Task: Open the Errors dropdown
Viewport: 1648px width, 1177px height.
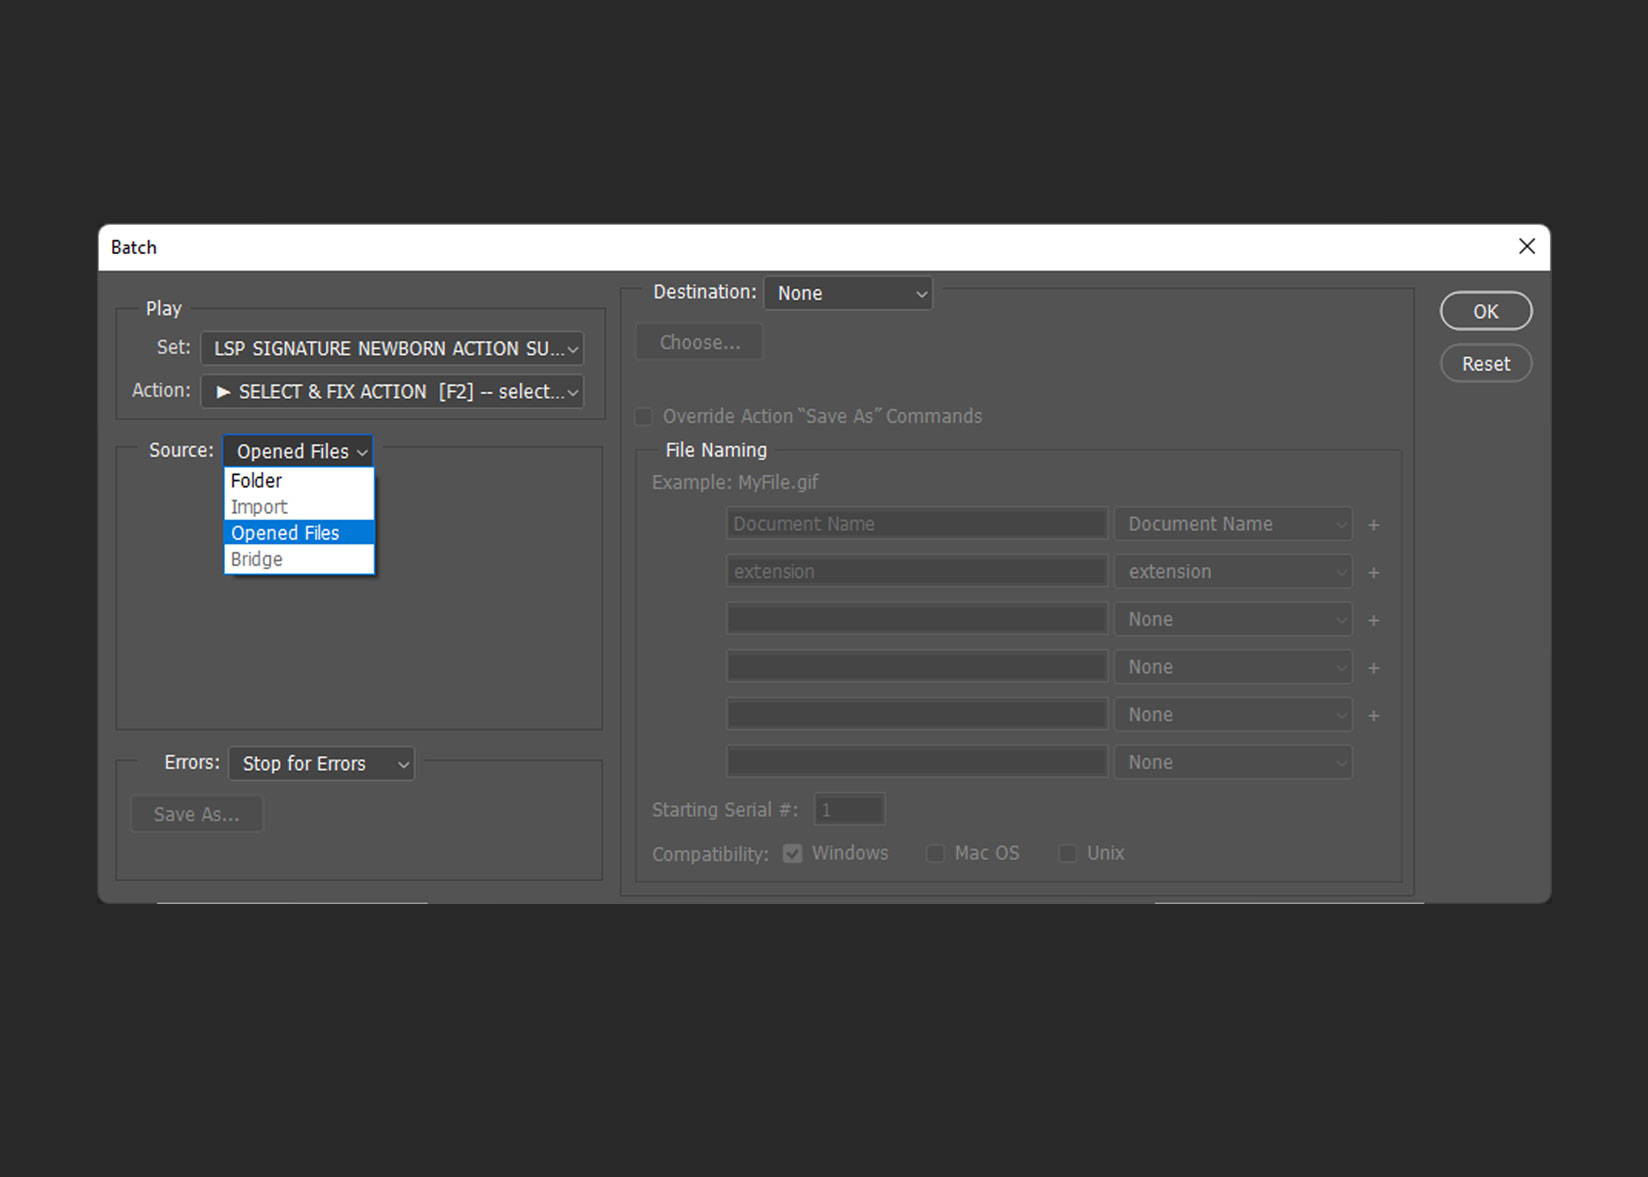Action: coord(321,764)
